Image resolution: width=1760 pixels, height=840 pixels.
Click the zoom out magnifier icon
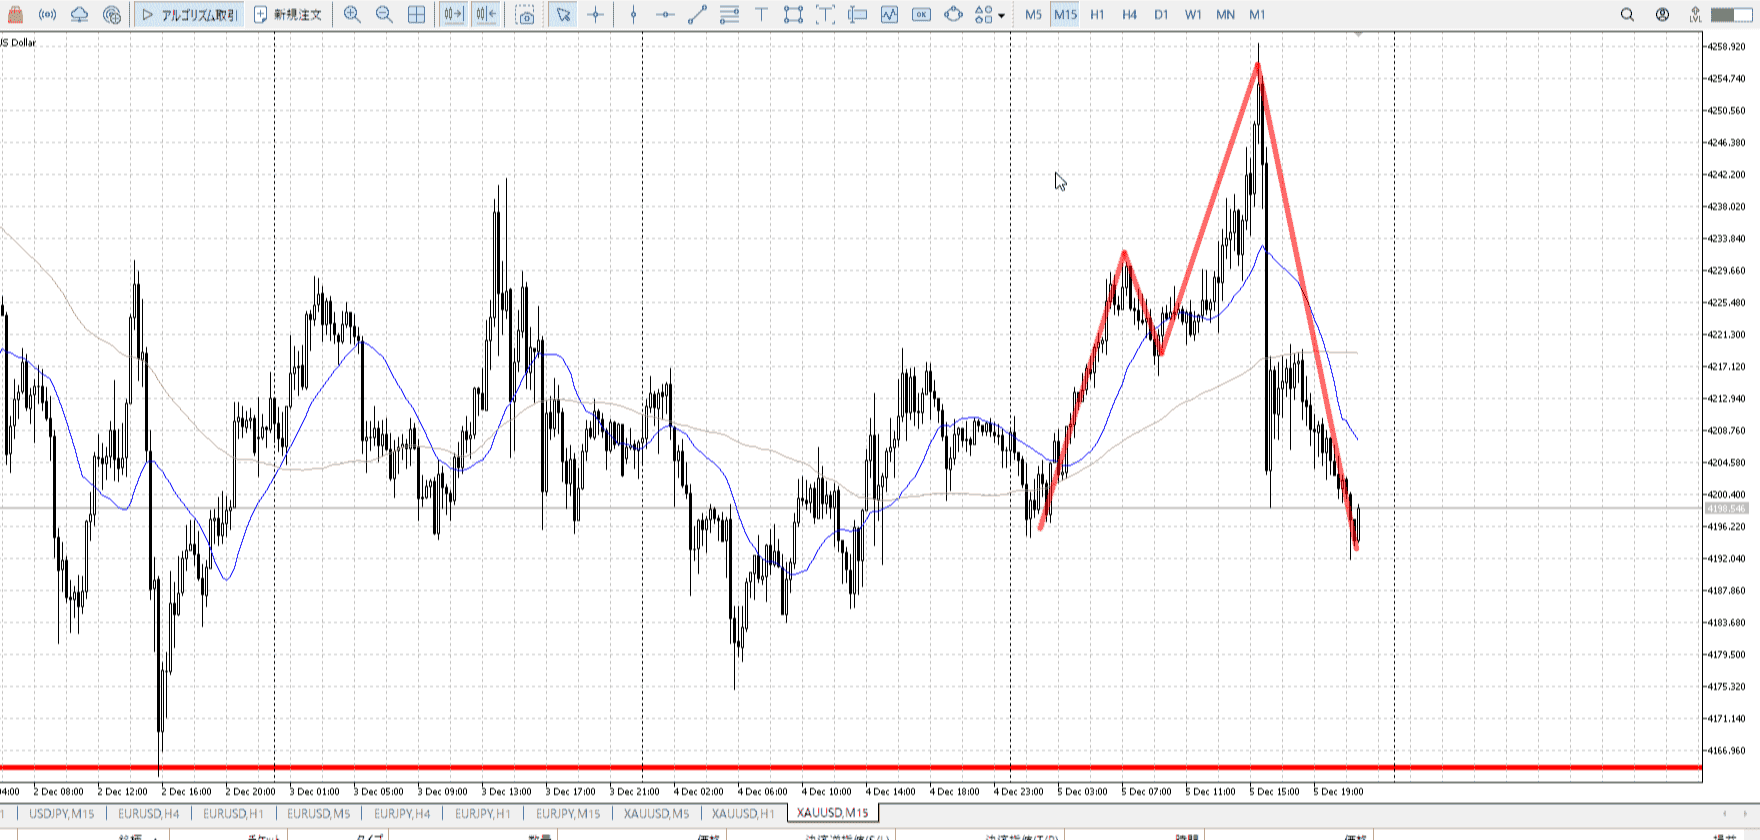[384, 15]
